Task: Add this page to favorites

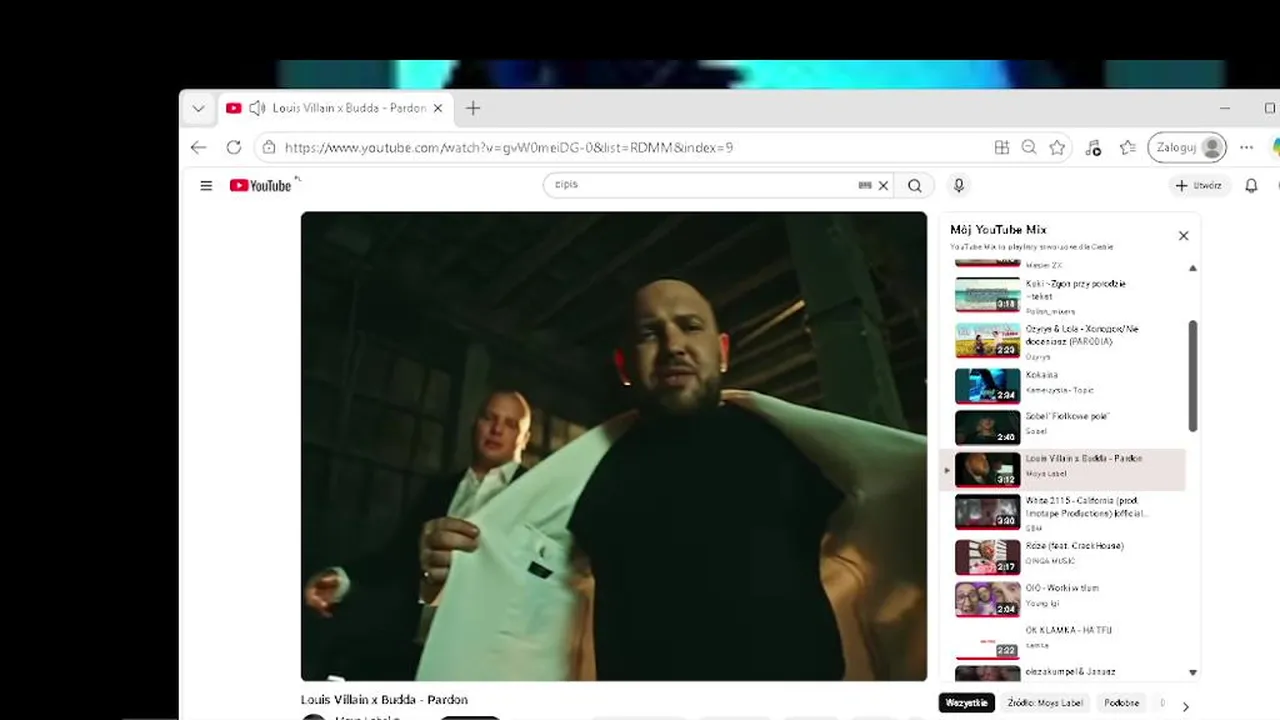Action: pos(1057,147)
